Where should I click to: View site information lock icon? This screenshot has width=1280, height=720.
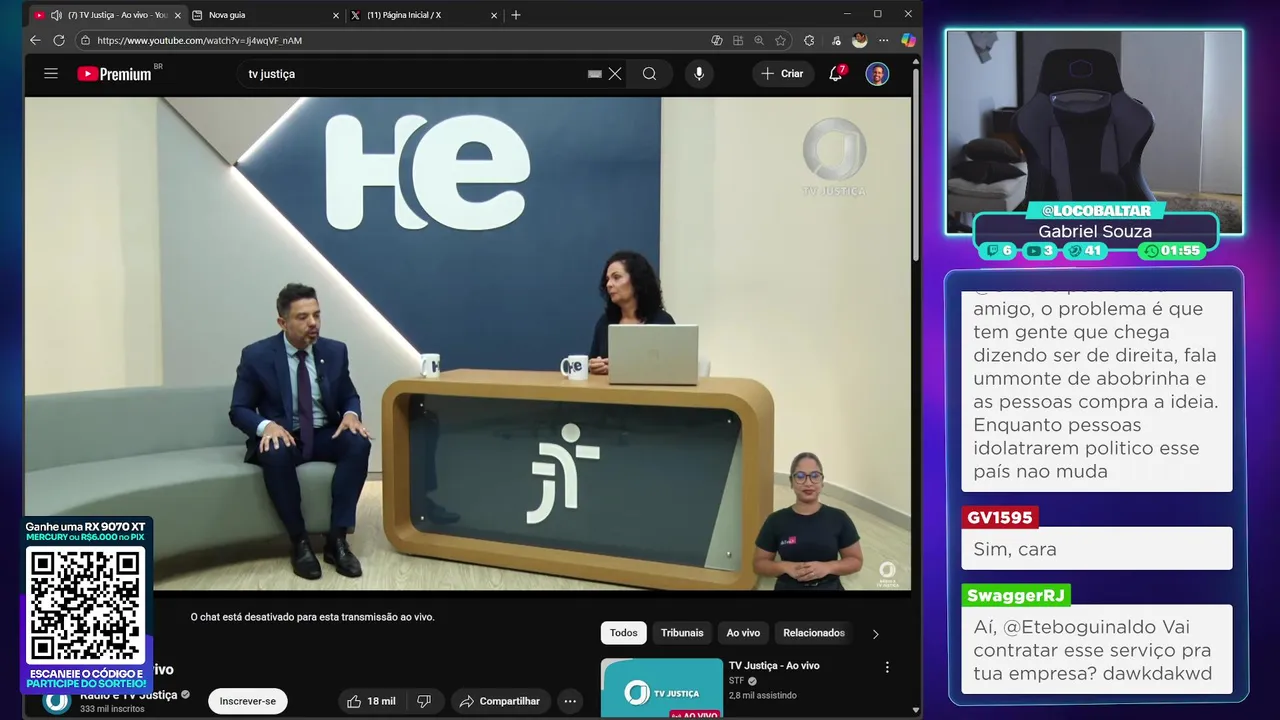click(x=85, y=40)
